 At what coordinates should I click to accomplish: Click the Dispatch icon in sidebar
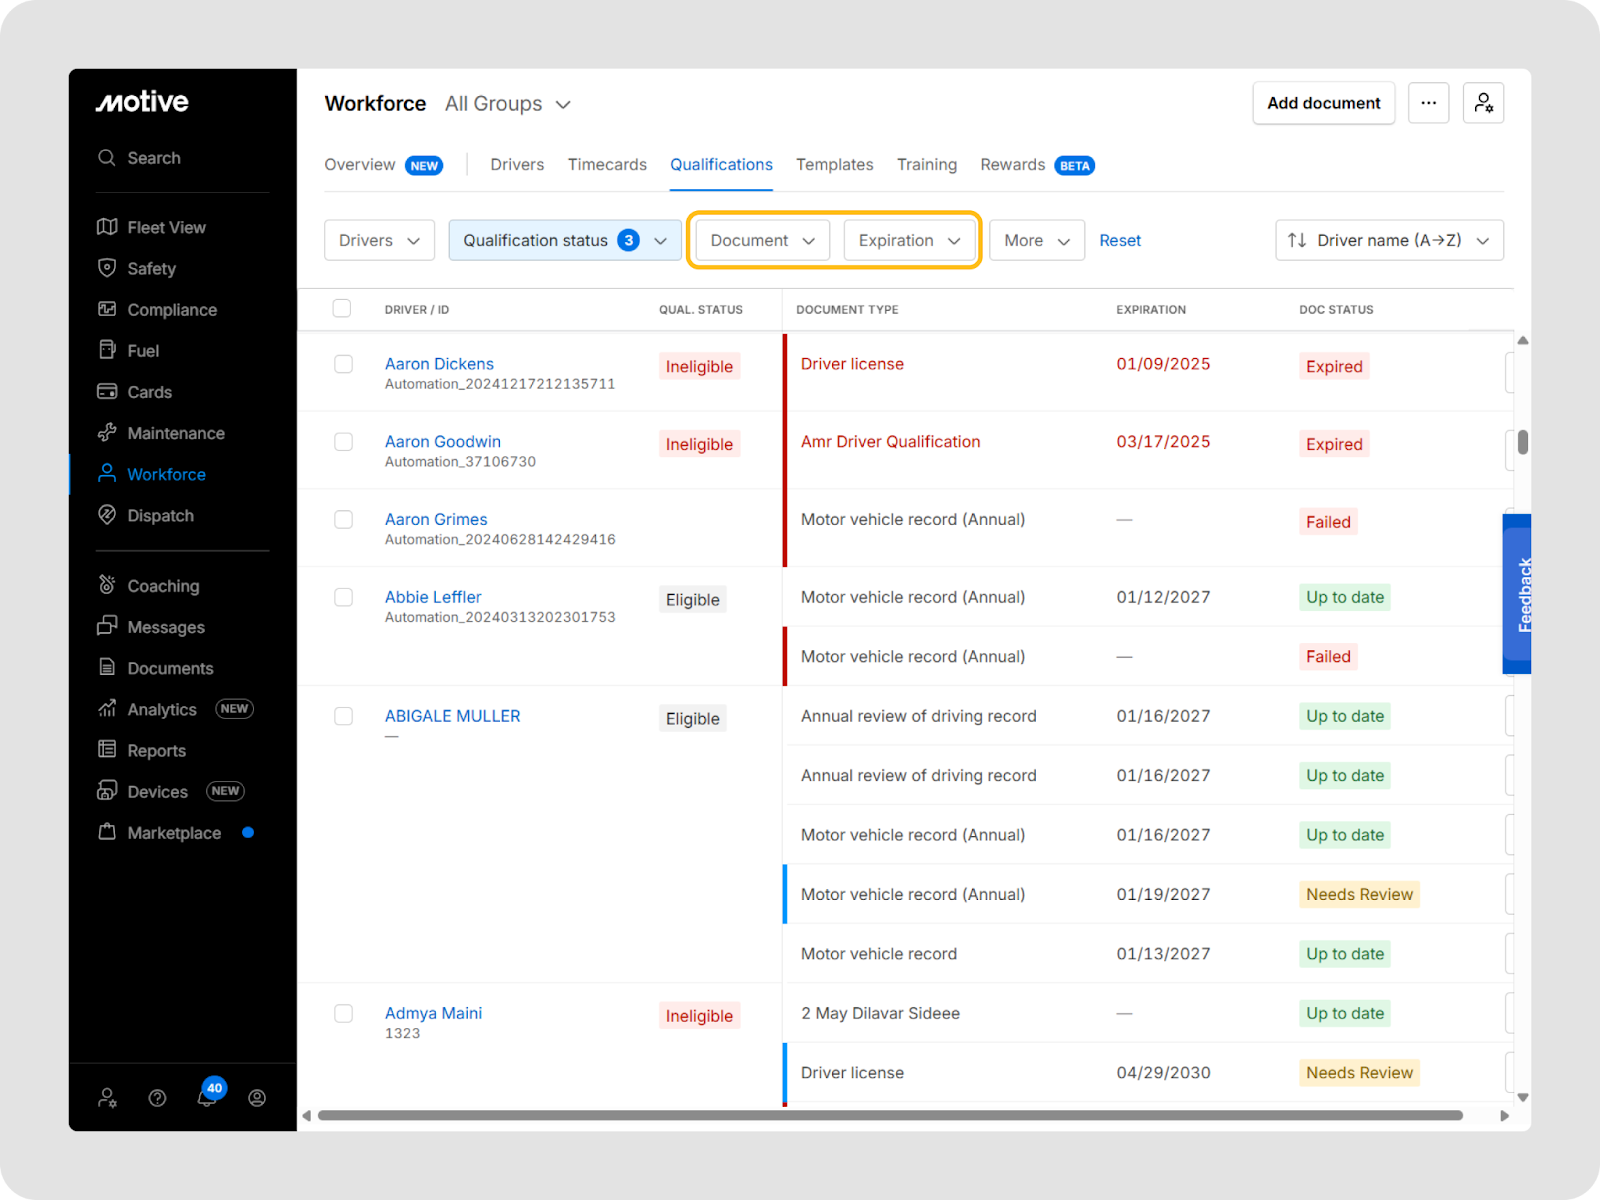click(x=107, y=515)
